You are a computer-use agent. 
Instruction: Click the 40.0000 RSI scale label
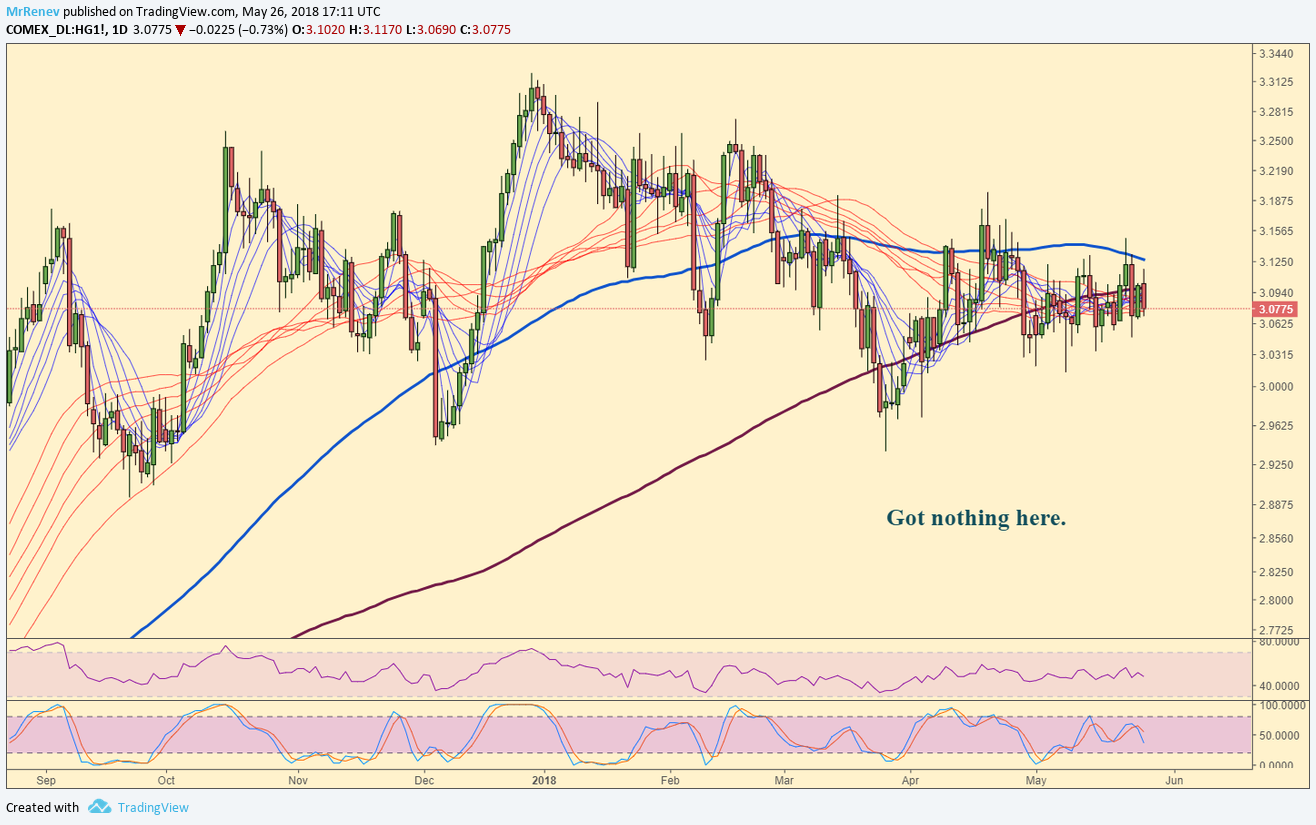pos(1281,687)
